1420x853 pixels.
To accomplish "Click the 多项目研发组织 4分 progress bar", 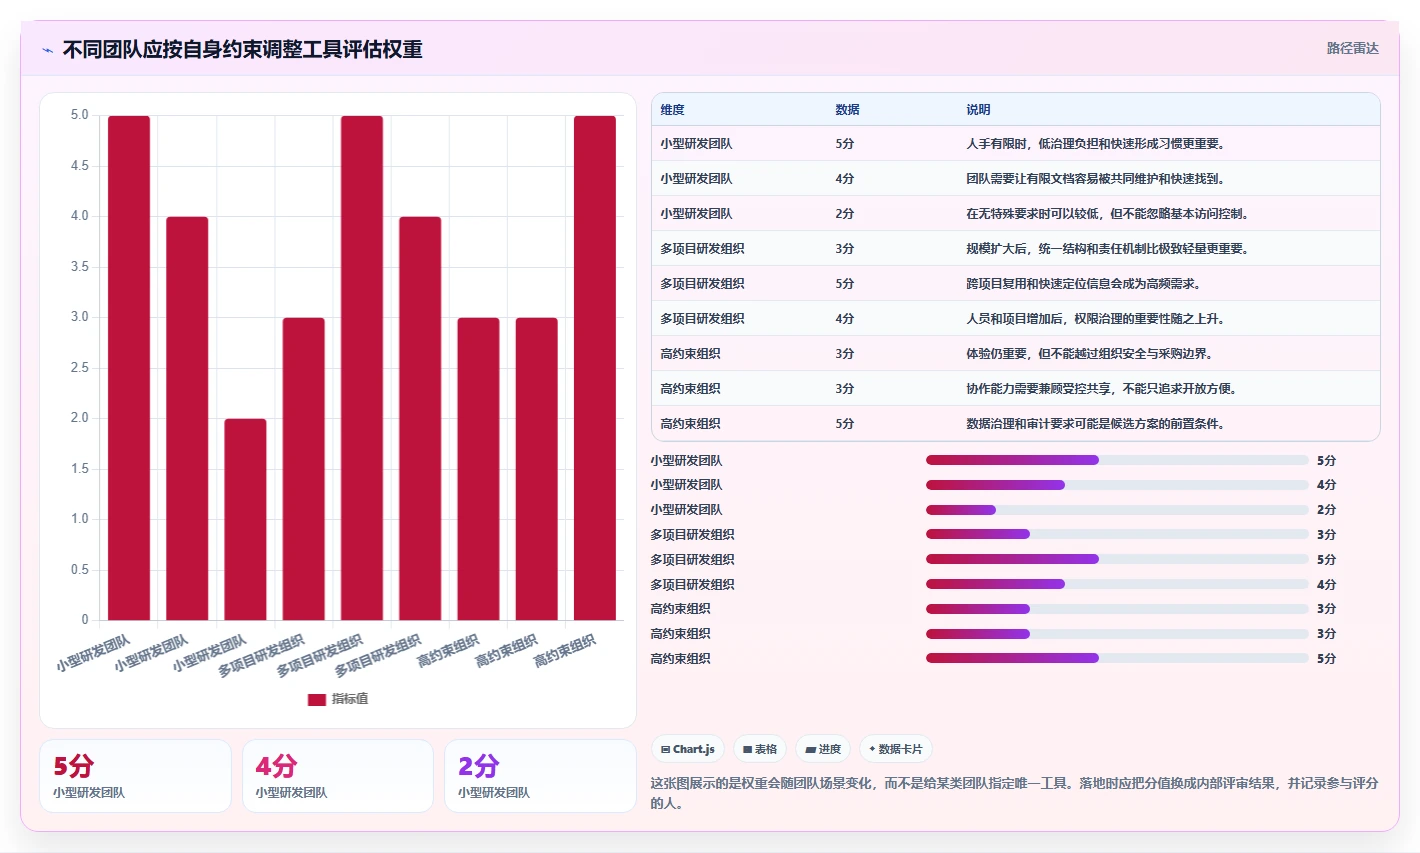I will point(1117,584).
